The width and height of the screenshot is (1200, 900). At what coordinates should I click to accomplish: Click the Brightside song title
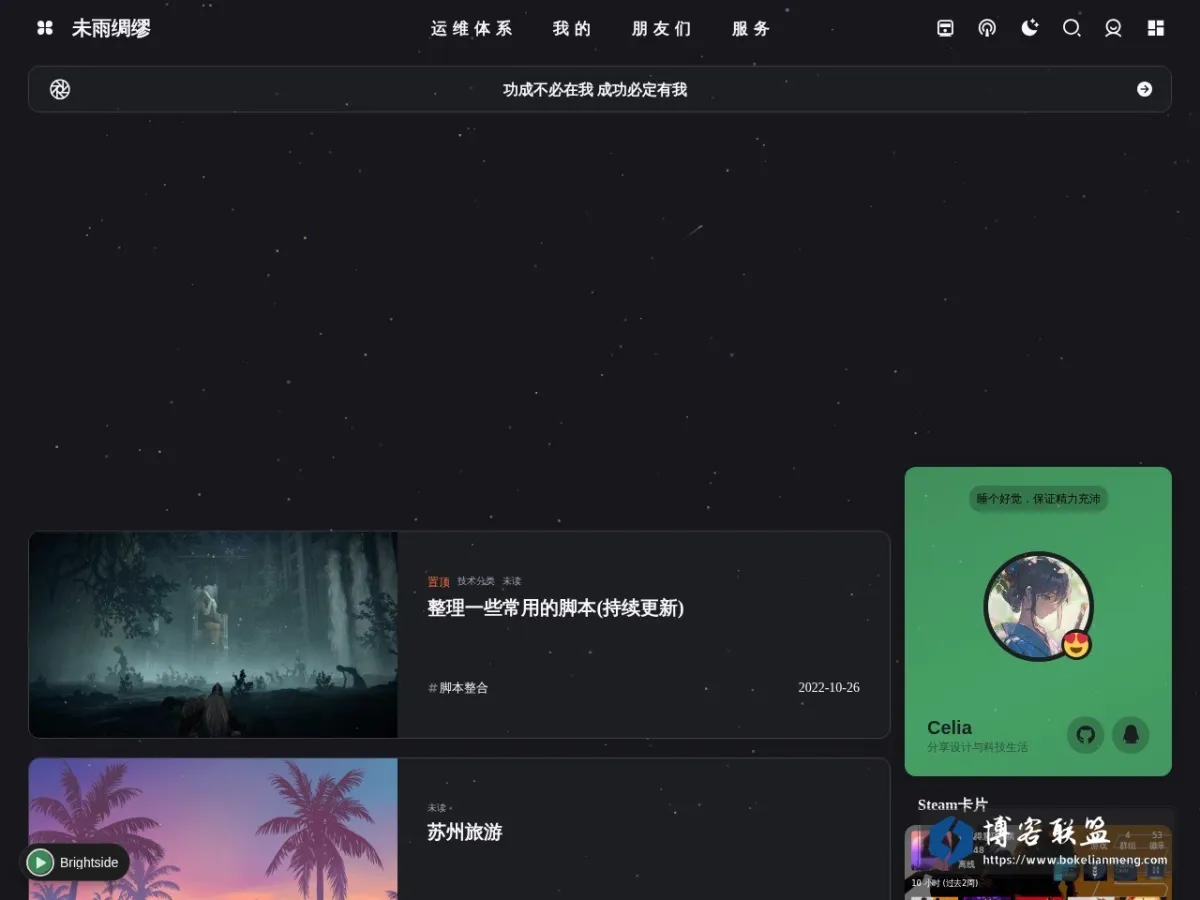(89, 862)
